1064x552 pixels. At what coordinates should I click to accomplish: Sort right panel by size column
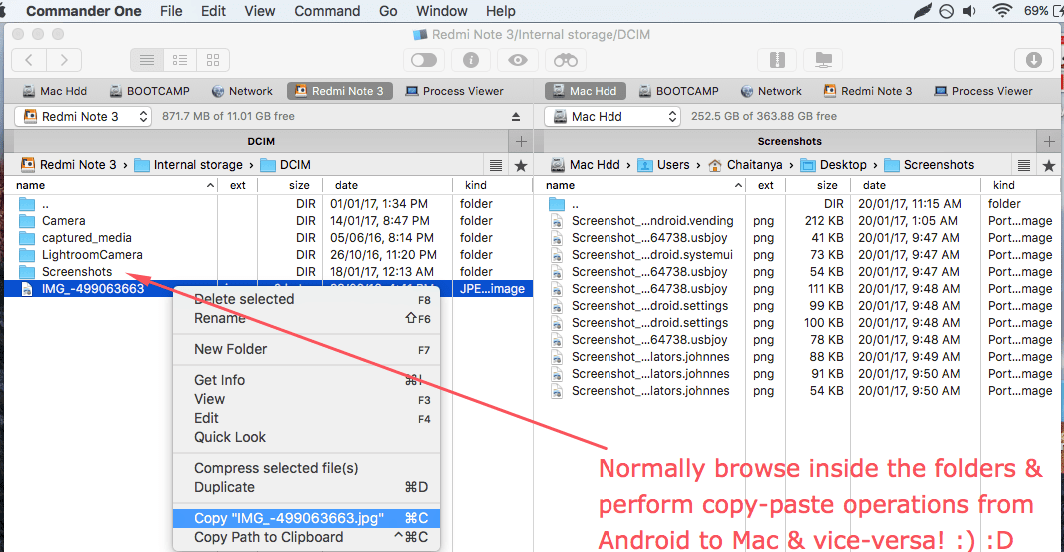(818, 185)
